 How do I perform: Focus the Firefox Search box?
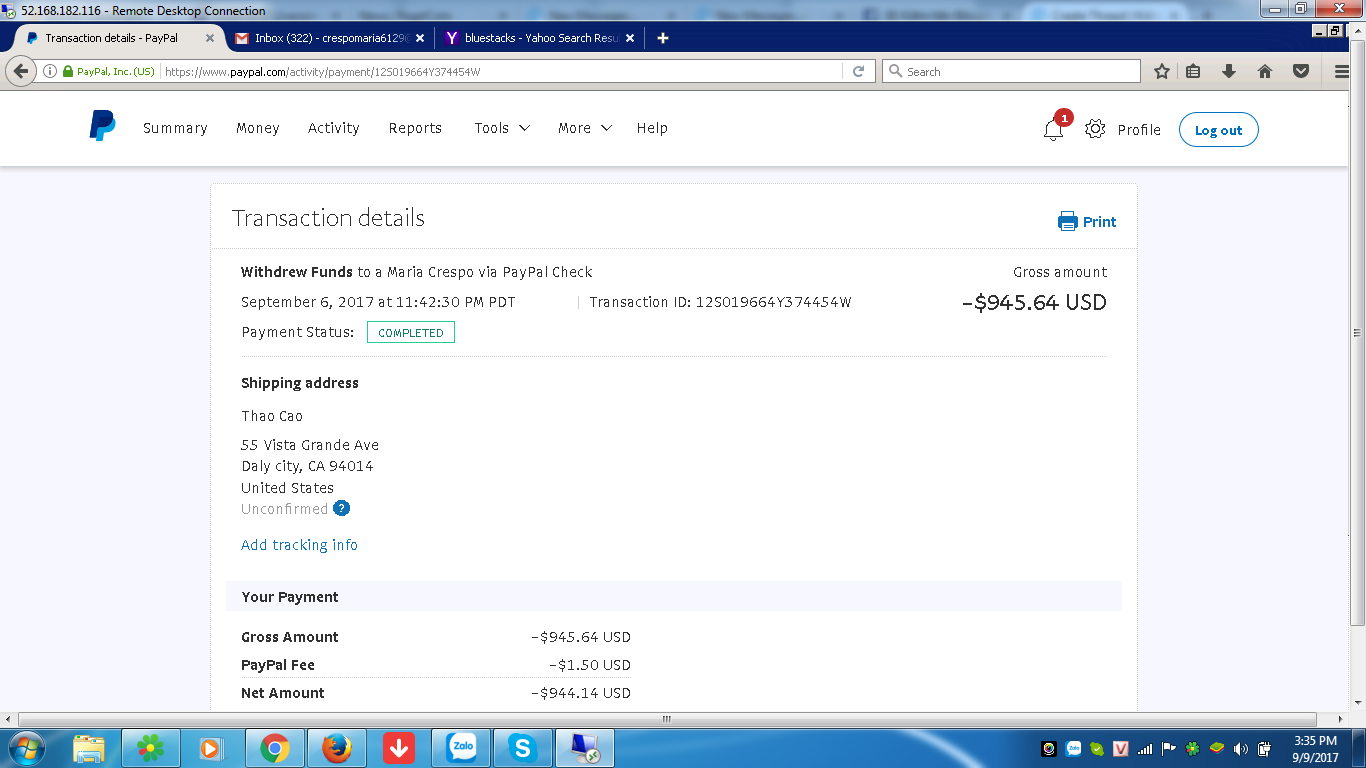pyautogui.click(x=1011, y=72)
